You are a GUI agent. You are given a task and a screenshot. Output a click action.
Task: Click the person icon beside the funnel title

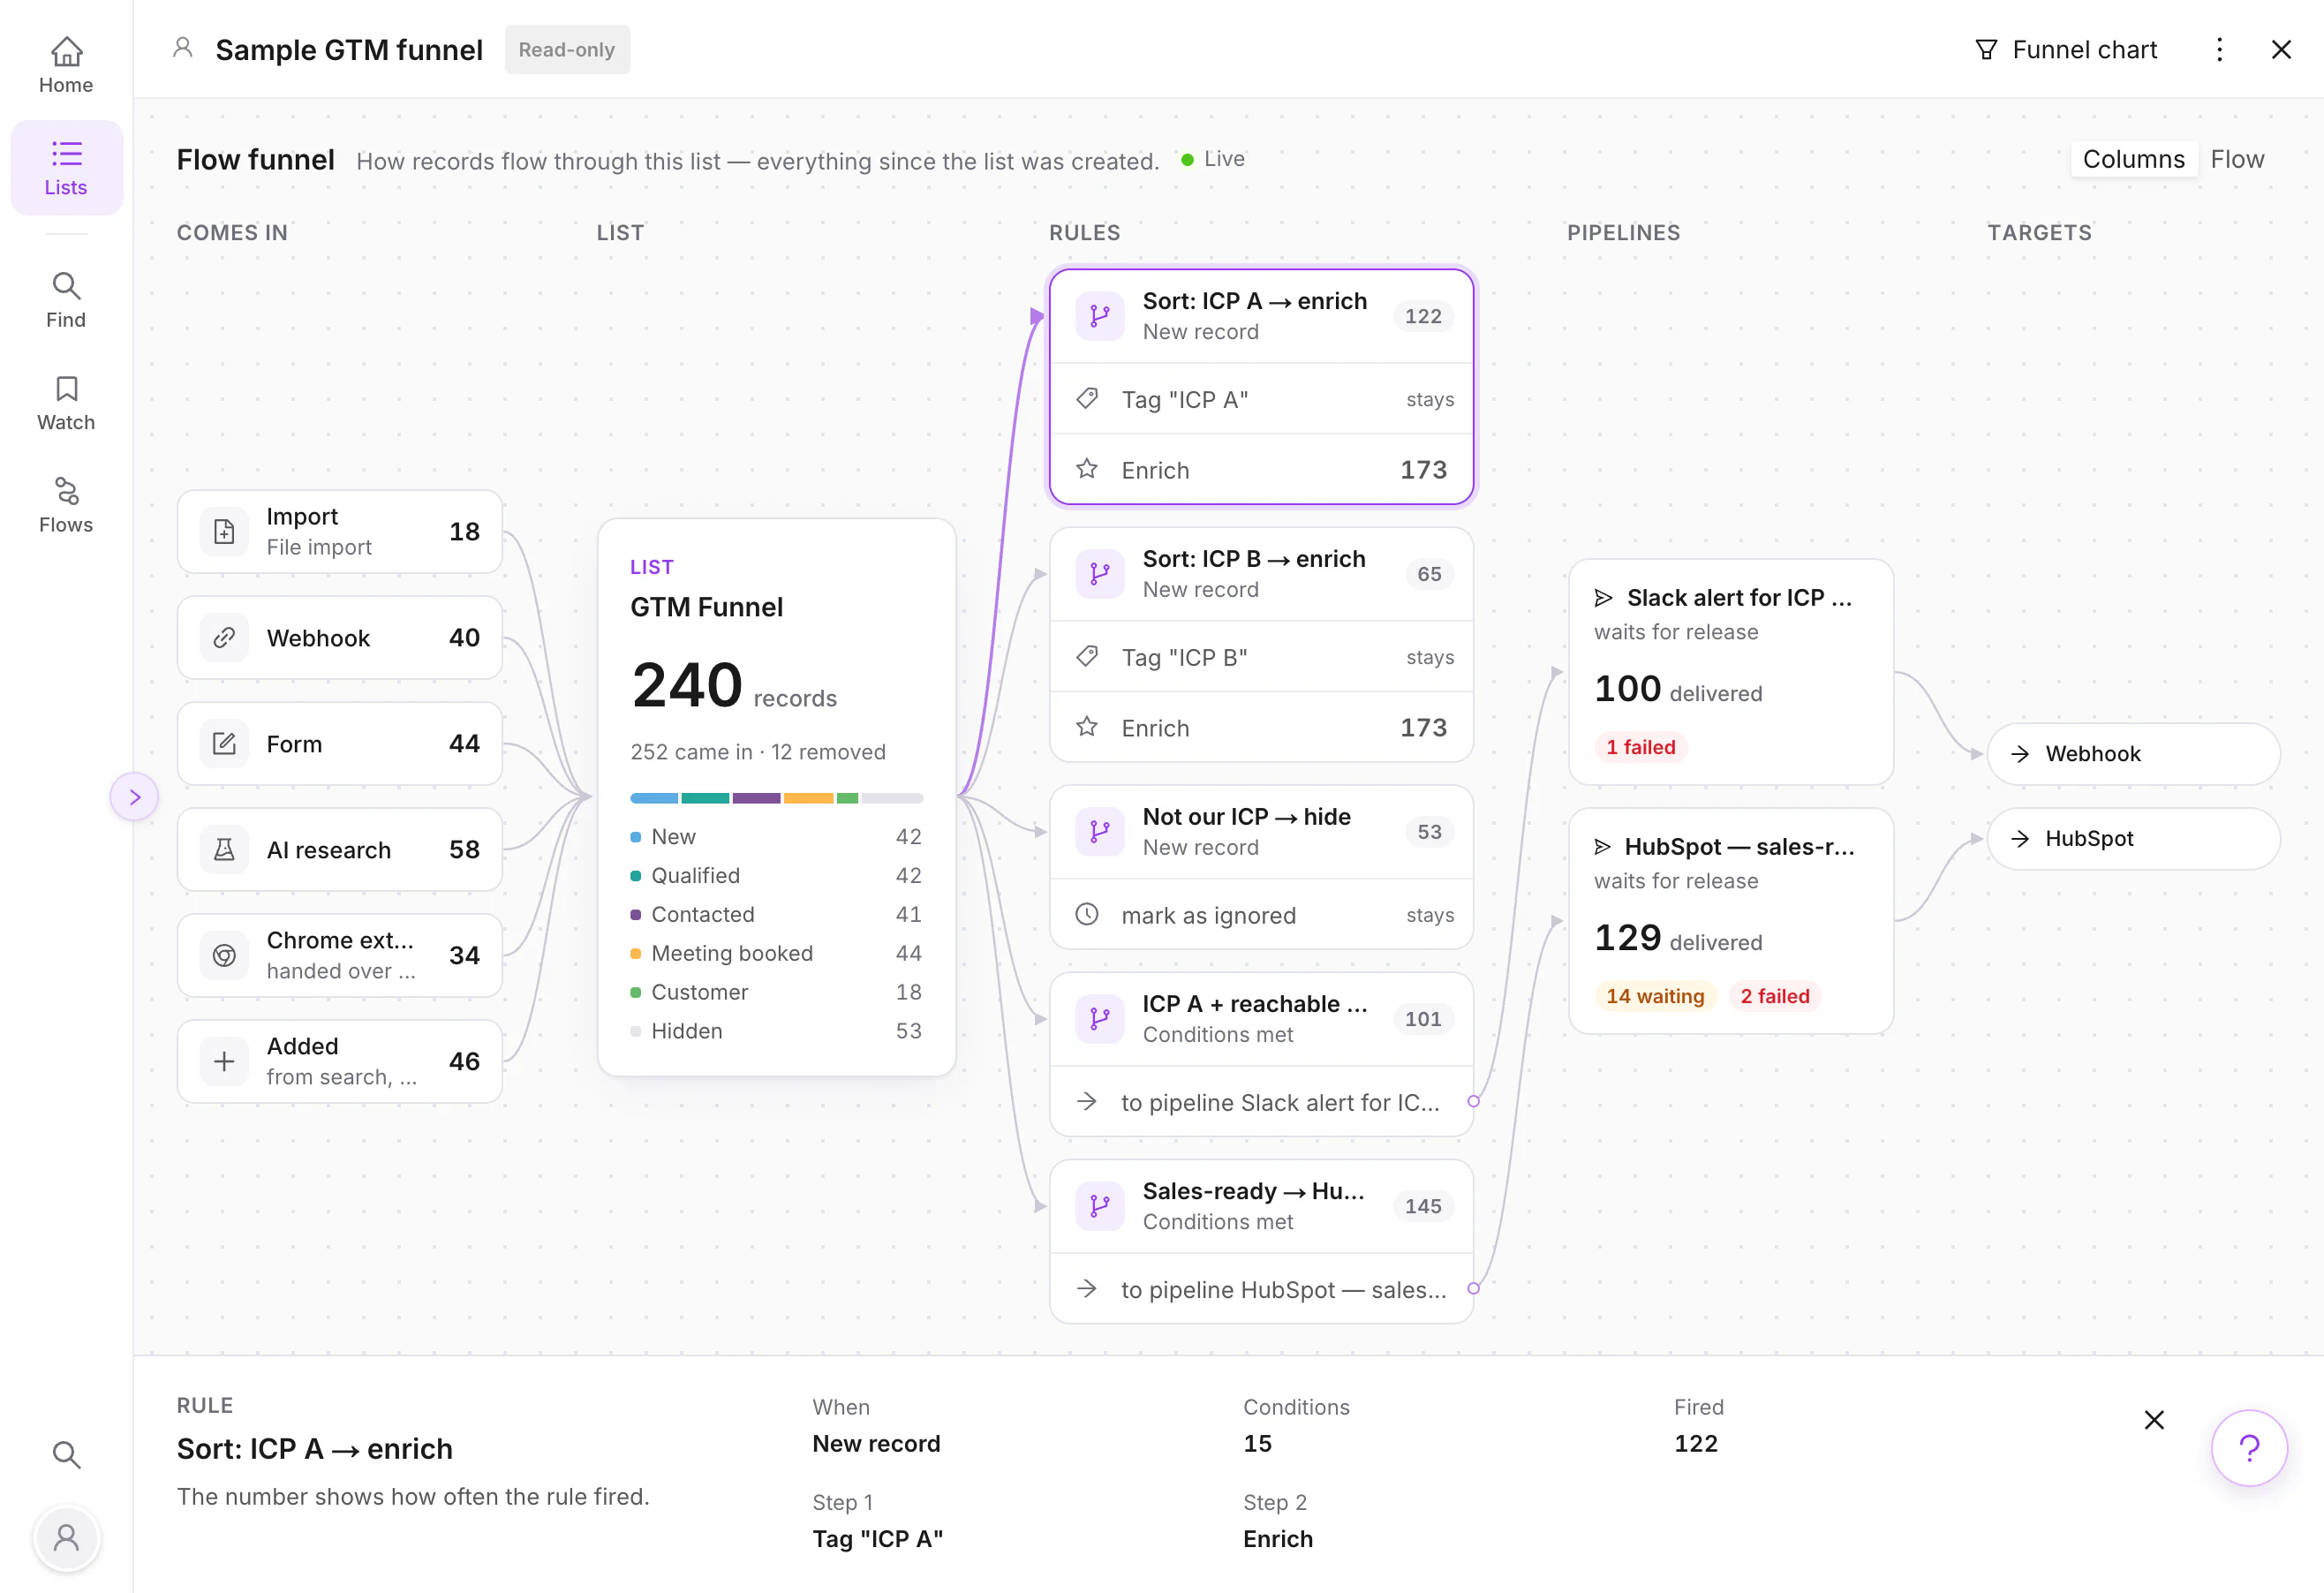182,47
